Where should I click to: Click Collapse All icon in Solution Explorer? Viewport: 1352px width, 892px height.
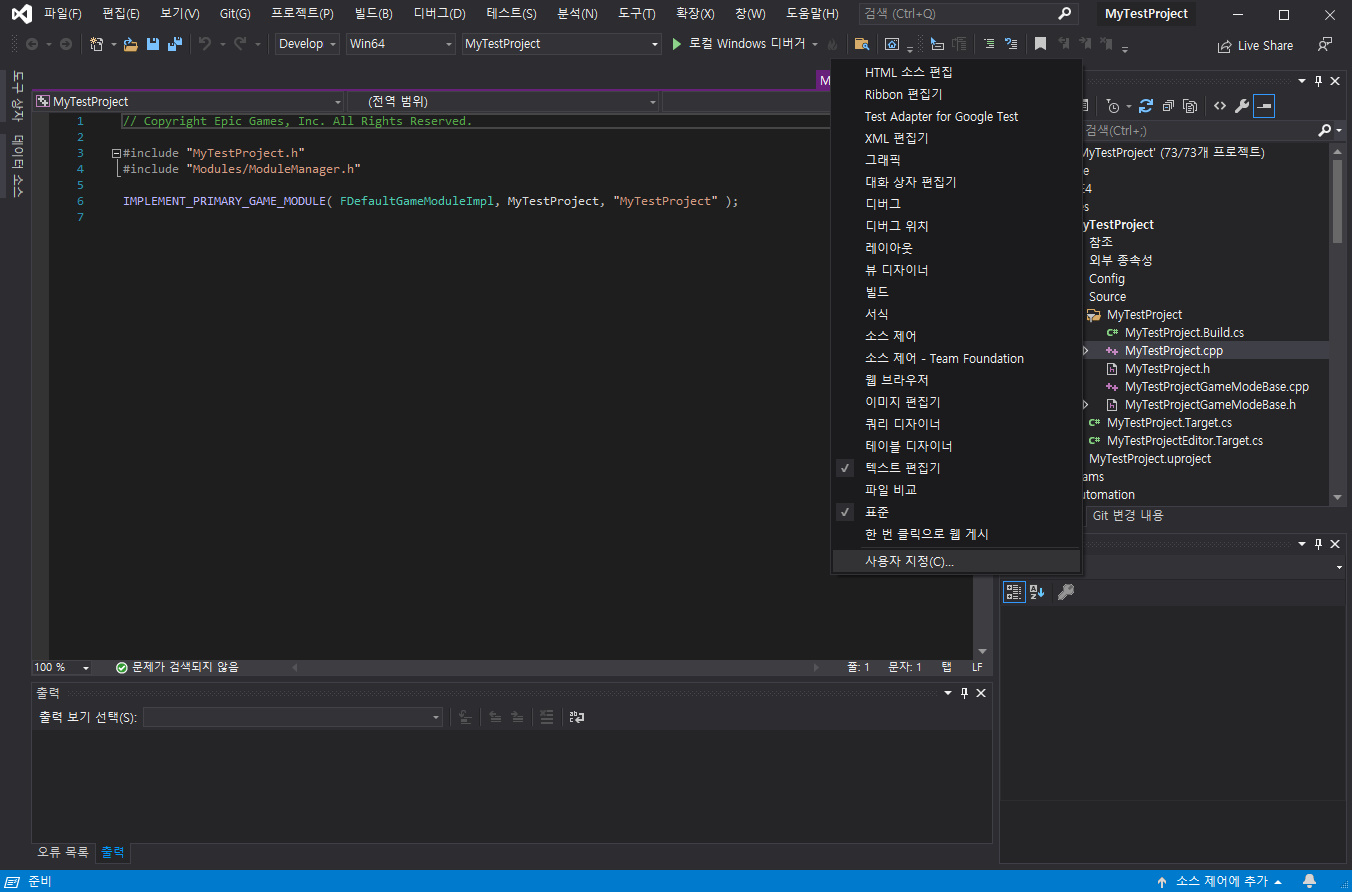coord(1168,106)
